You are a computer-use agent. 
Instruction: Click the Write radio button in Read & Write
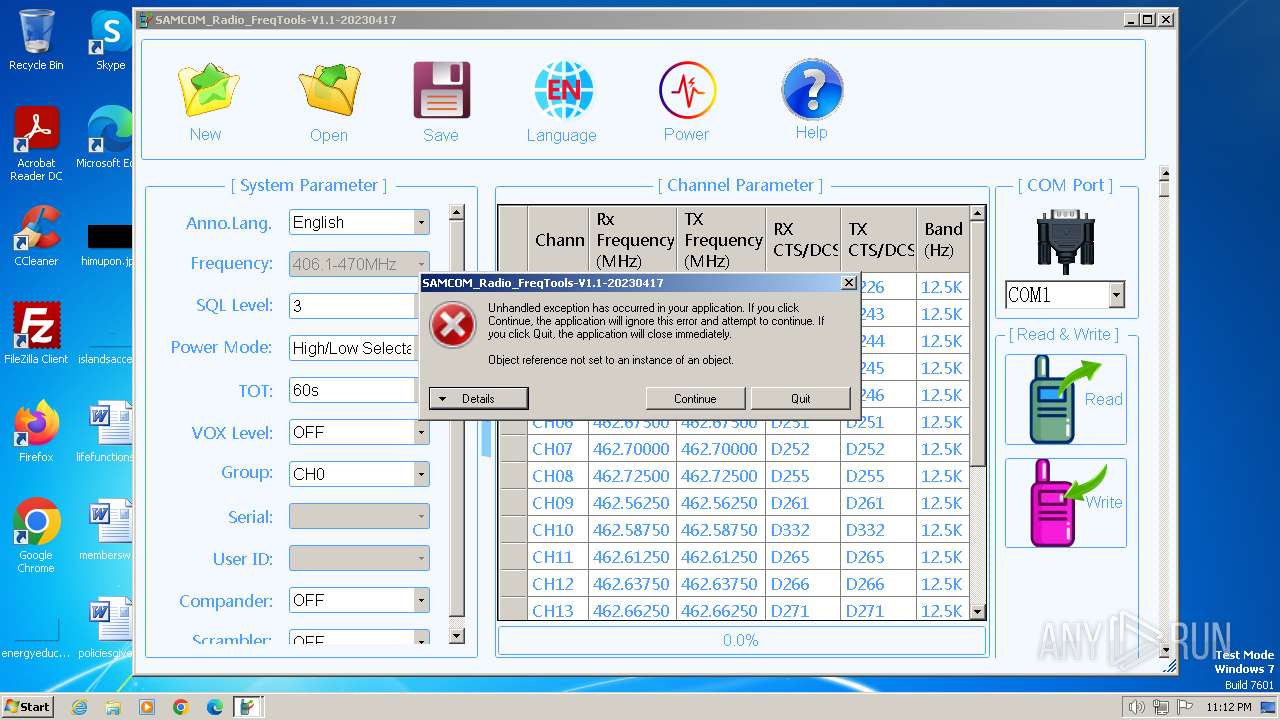1065,503
